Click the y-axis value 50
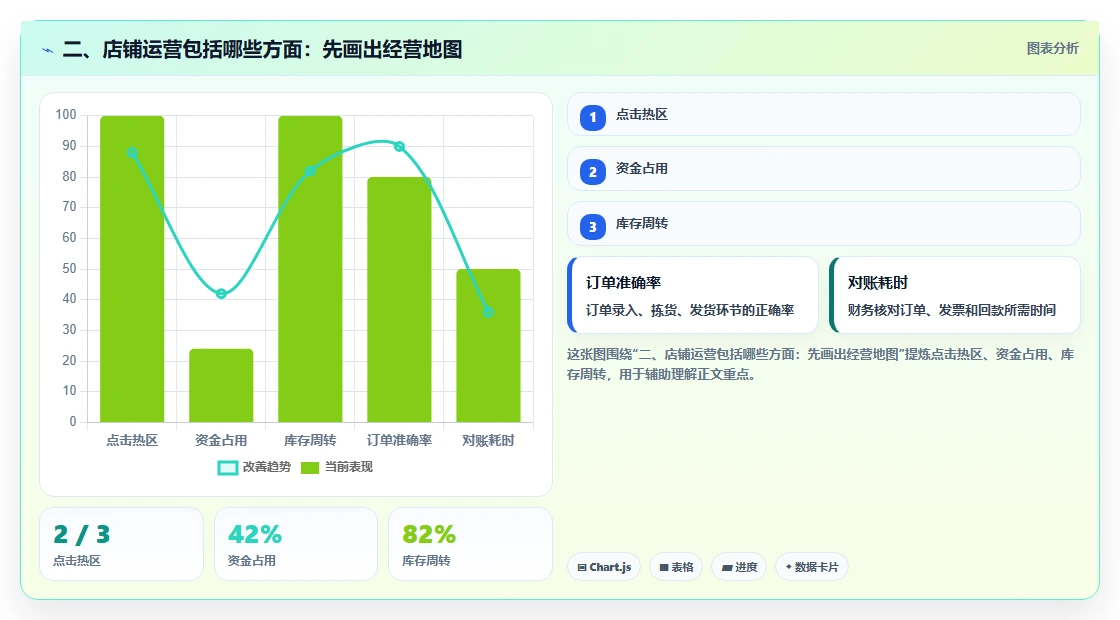This screenshot has height=620, width=1120. 69,269
